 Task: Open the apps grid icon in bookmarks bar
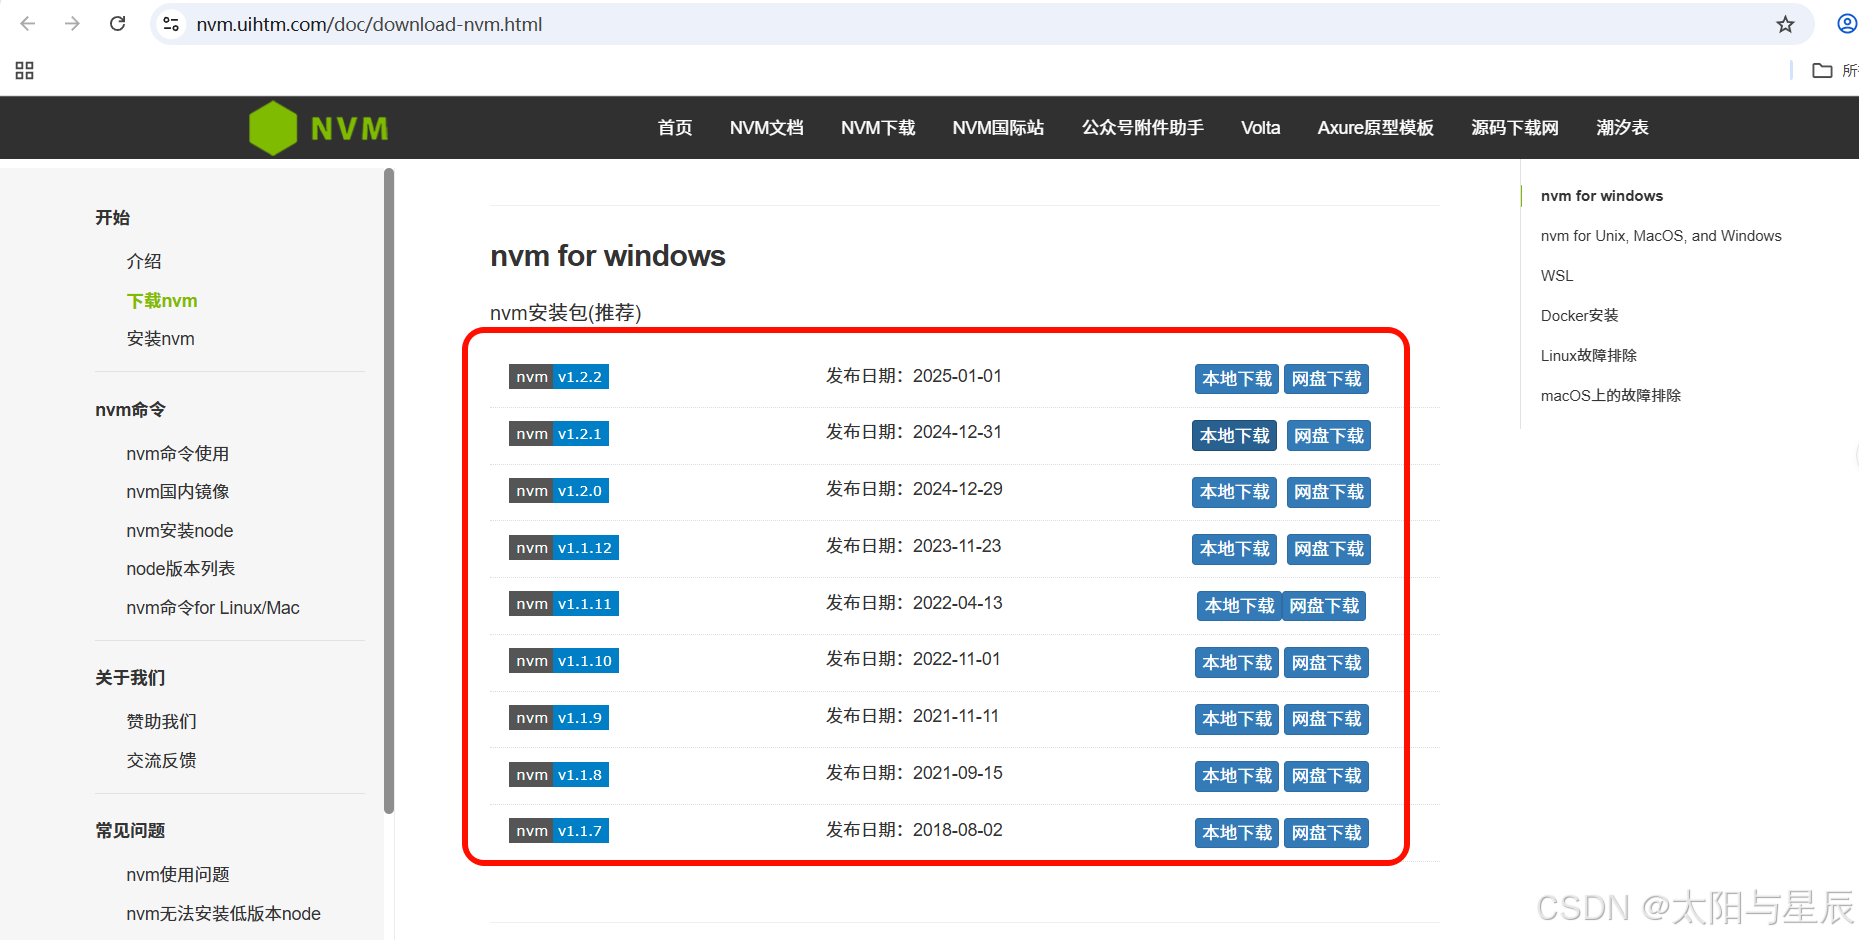pos(25,70)
